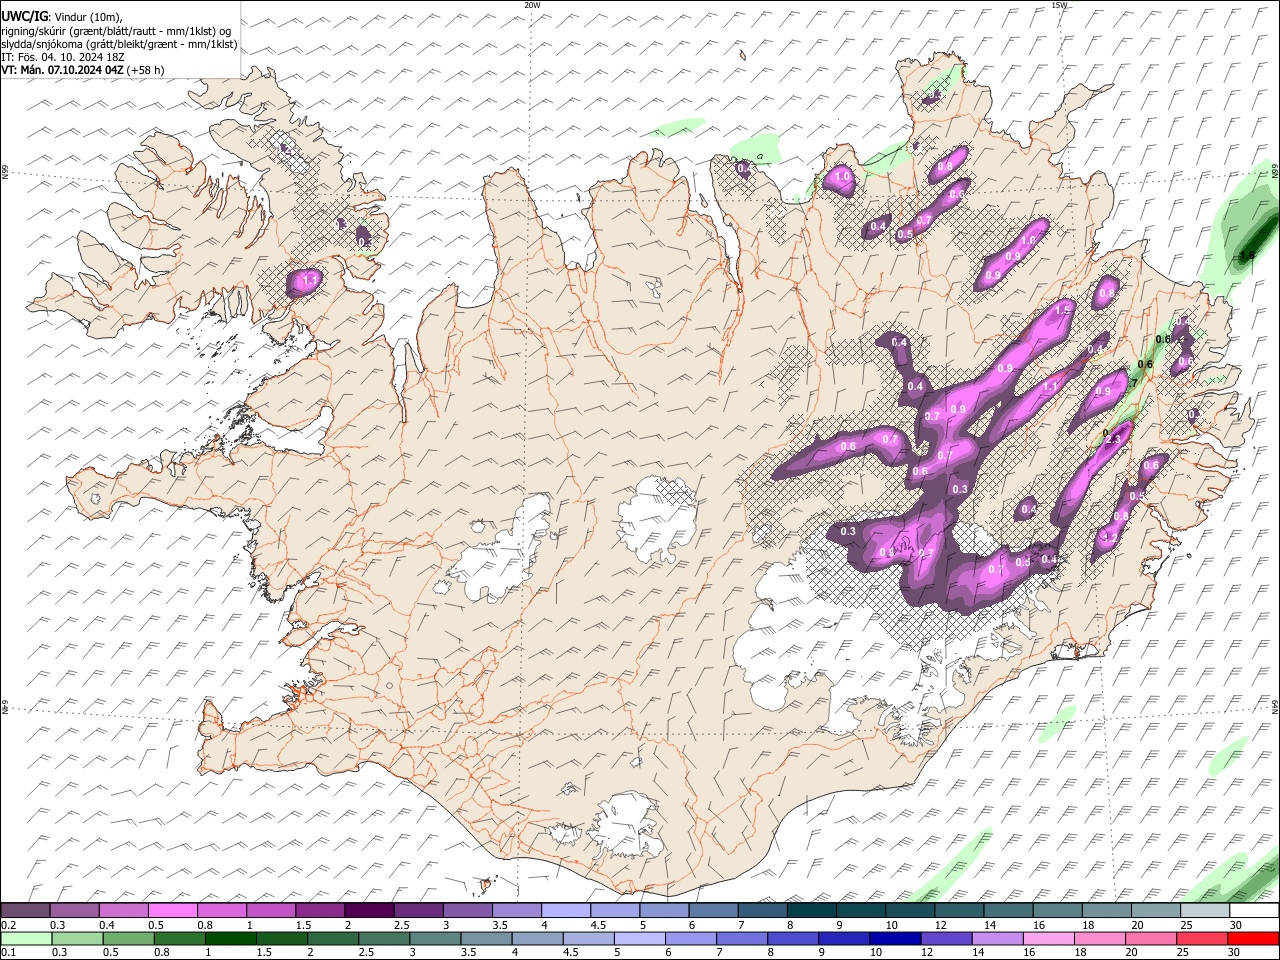Select medium green 0.5 swatch in lower legend row
This screenshot has height=960, width=1280.
coord(129,938)
